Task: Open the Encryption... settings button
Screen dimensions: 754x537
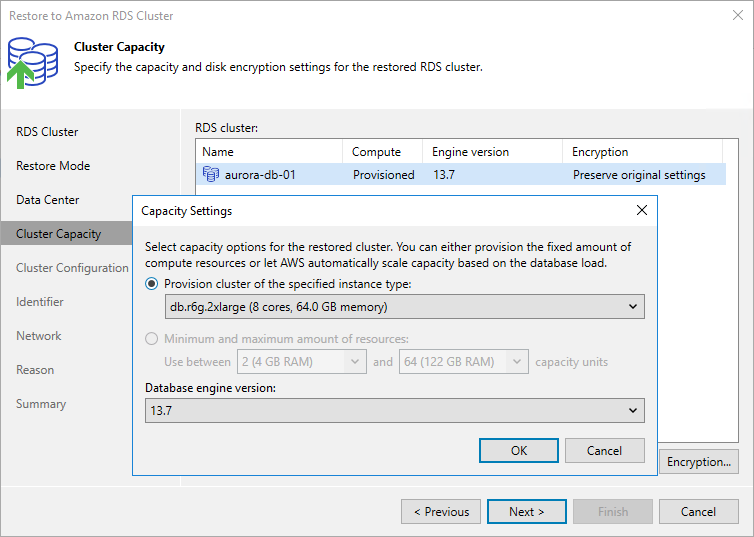Action: point(699,462)
